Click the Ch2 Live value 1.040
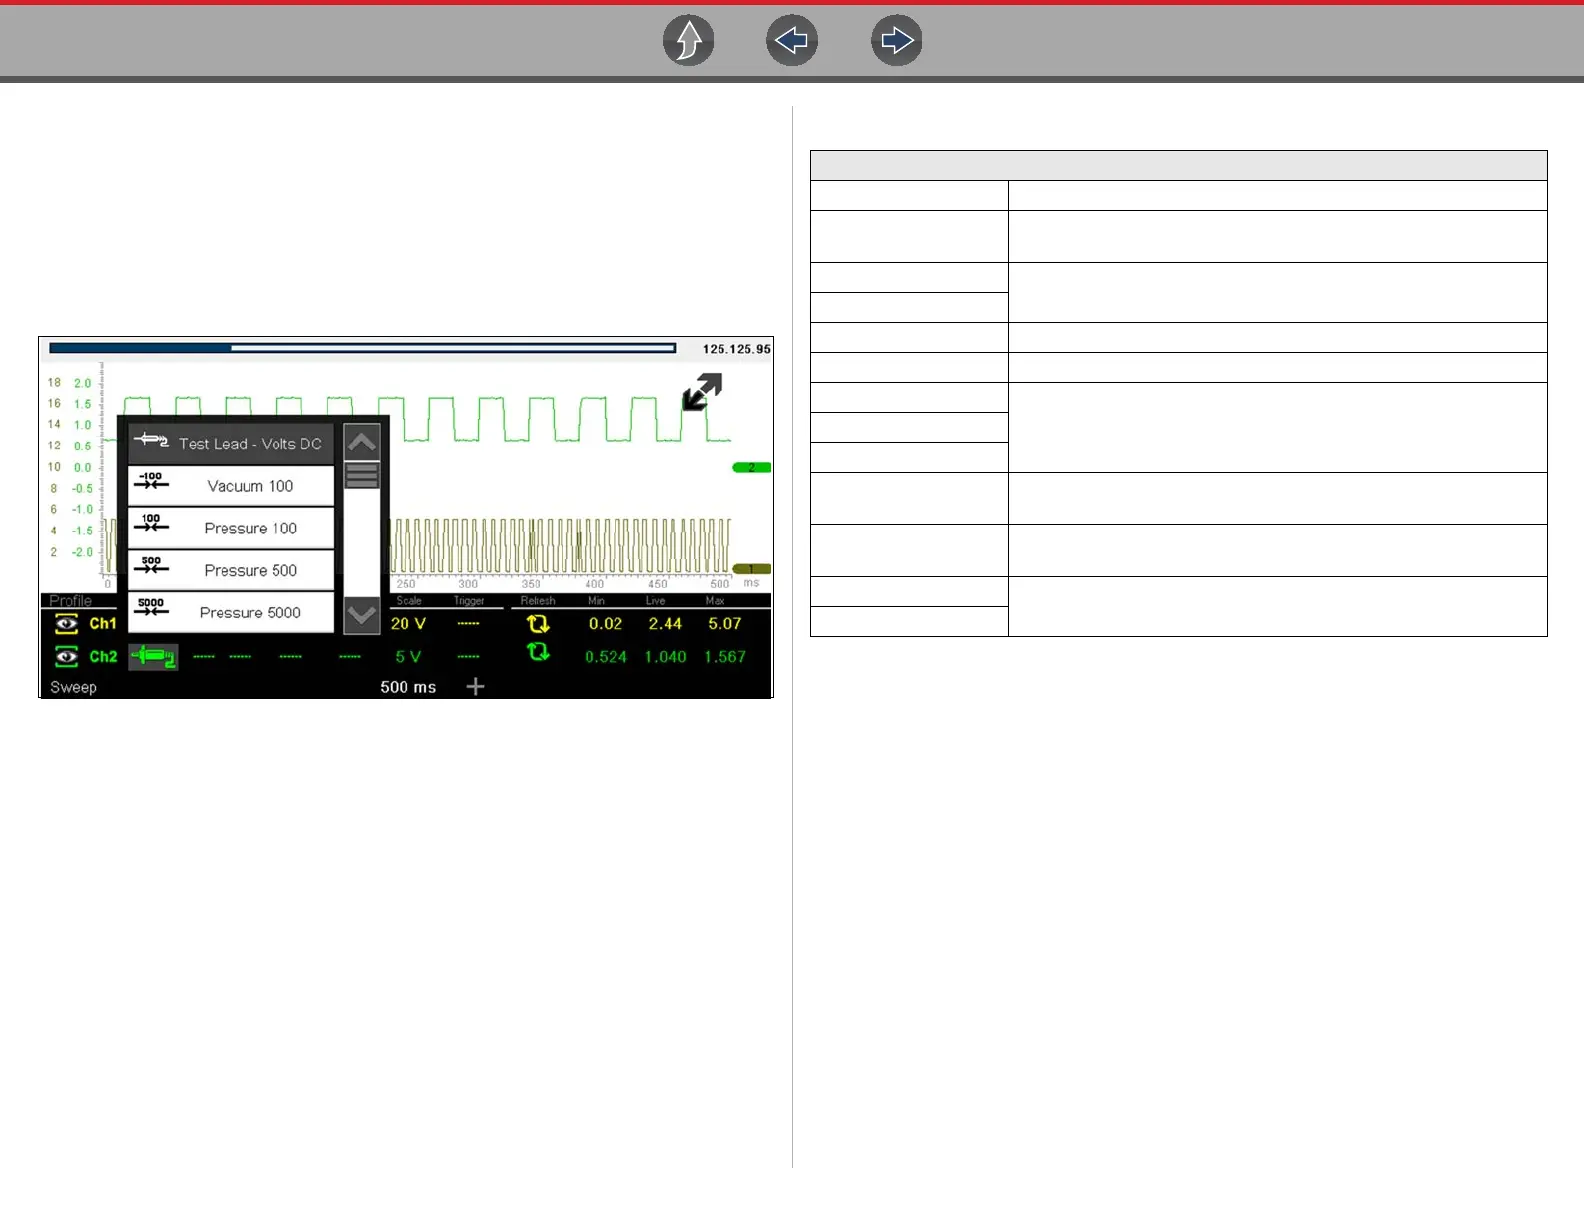Viewport: 1584px width, 1224px height. pyautogui.click(x=665, y=657)
